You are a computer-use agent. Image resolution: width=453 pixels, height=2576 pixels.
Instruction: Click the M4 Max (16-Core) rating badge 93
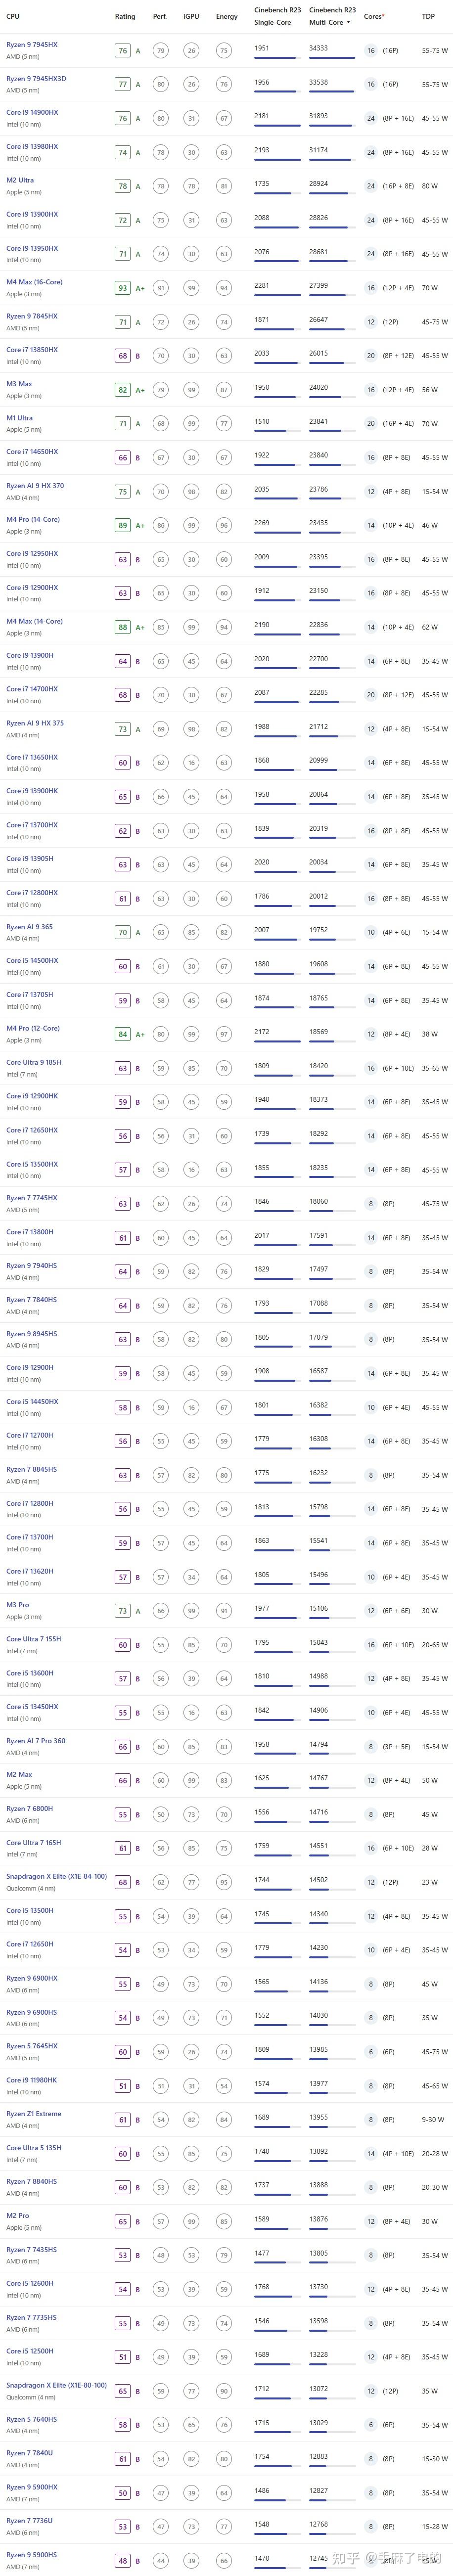click(123, 288)
